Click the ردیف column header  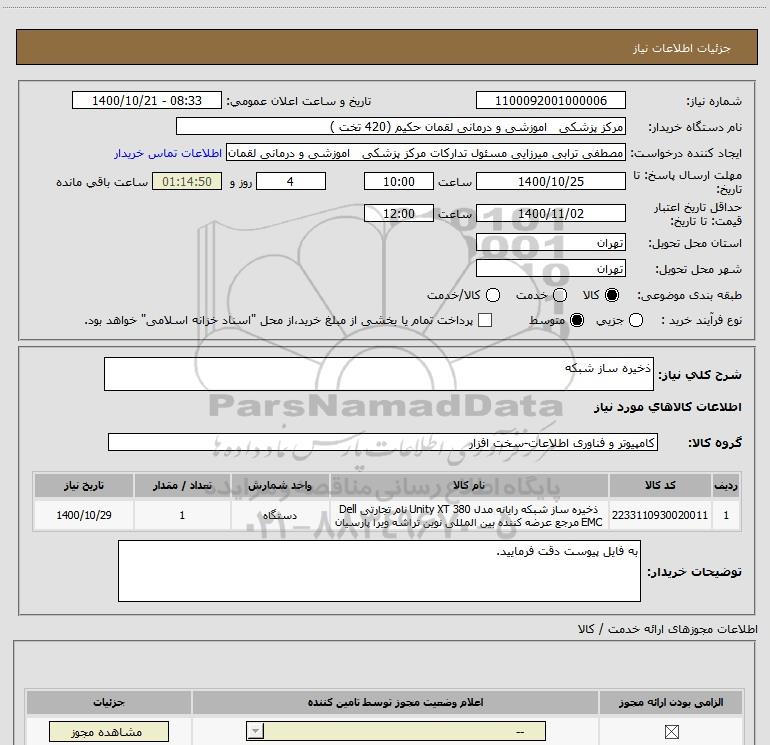[726, 485]
